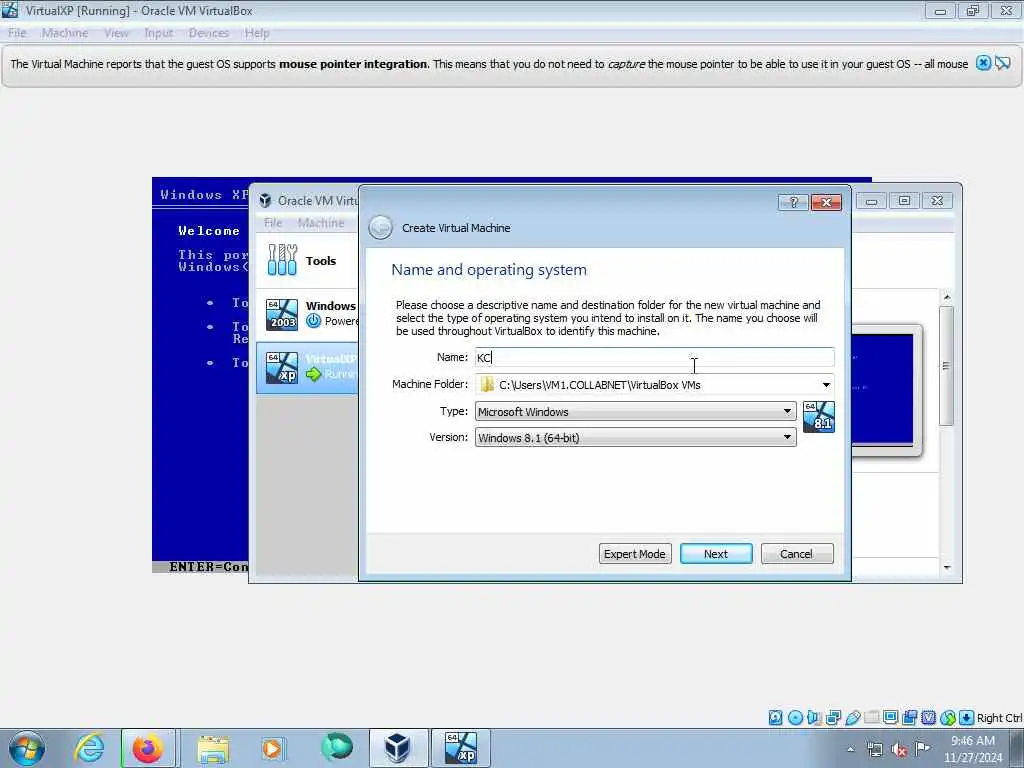Viewport: 1024px width, 768px height.
Task: Click the VirtualXP VM taskbar icon
Action: [x=460, y=748]
